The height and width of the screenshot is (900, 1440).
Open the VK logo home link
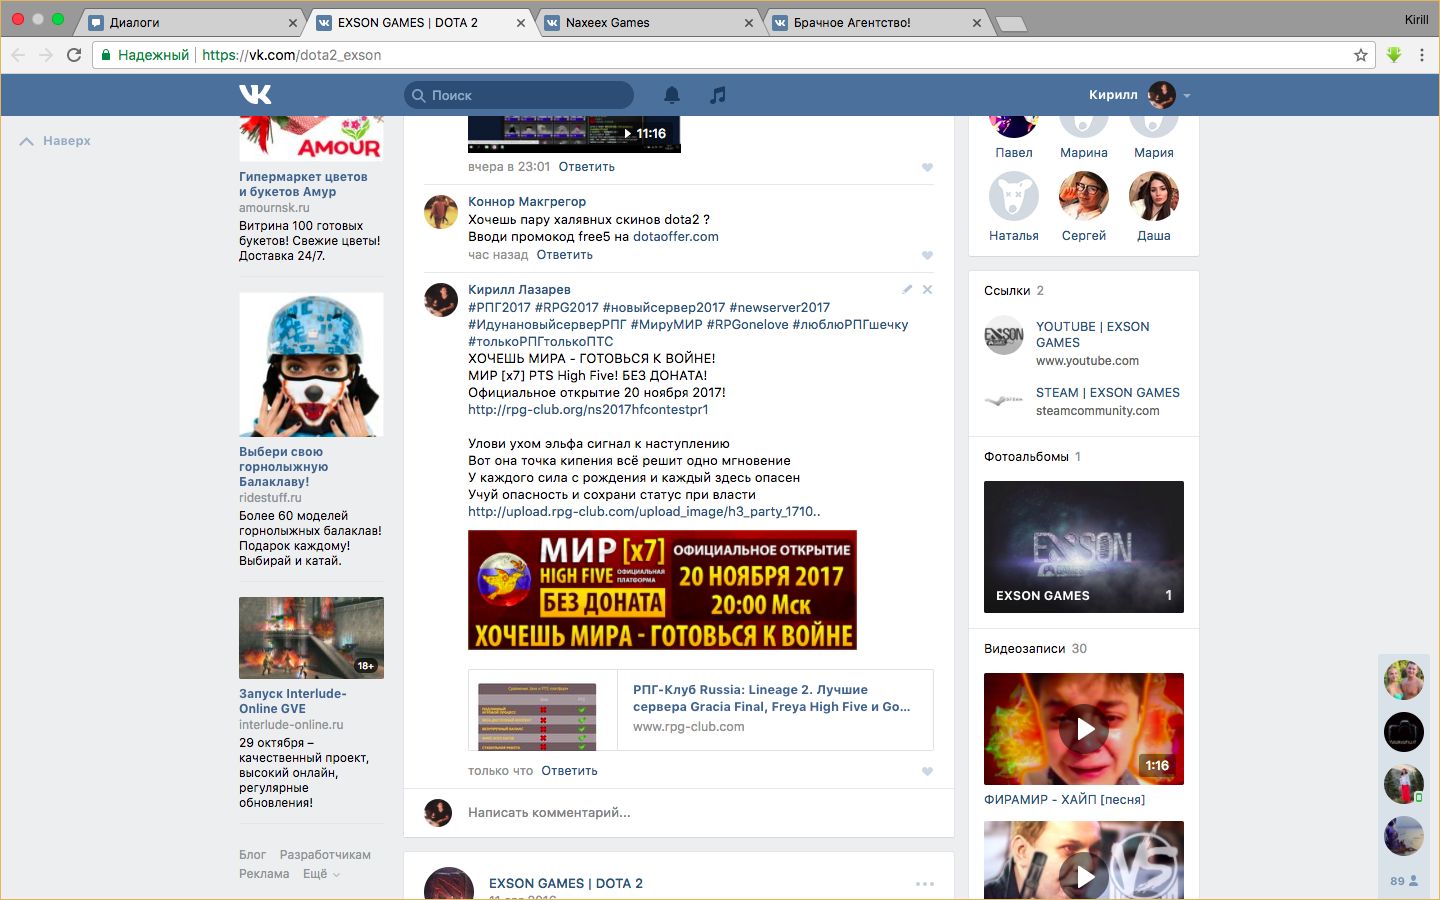255,95
